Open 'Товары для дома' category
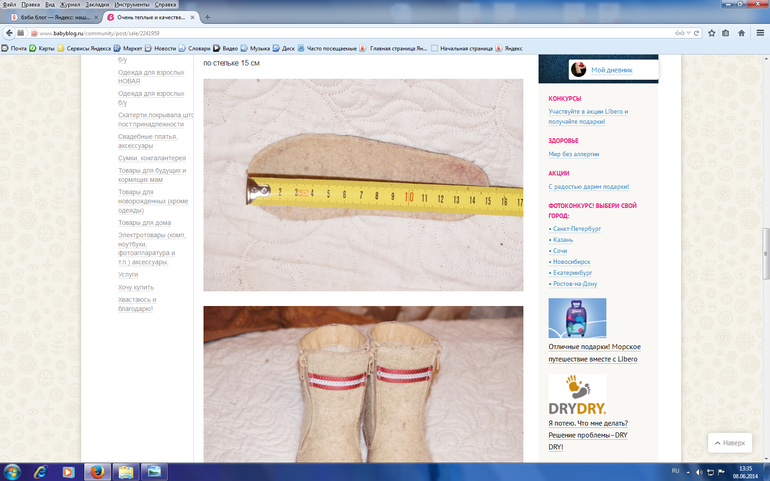This screenshot has width=770, height=481. (x=144, y=223)
